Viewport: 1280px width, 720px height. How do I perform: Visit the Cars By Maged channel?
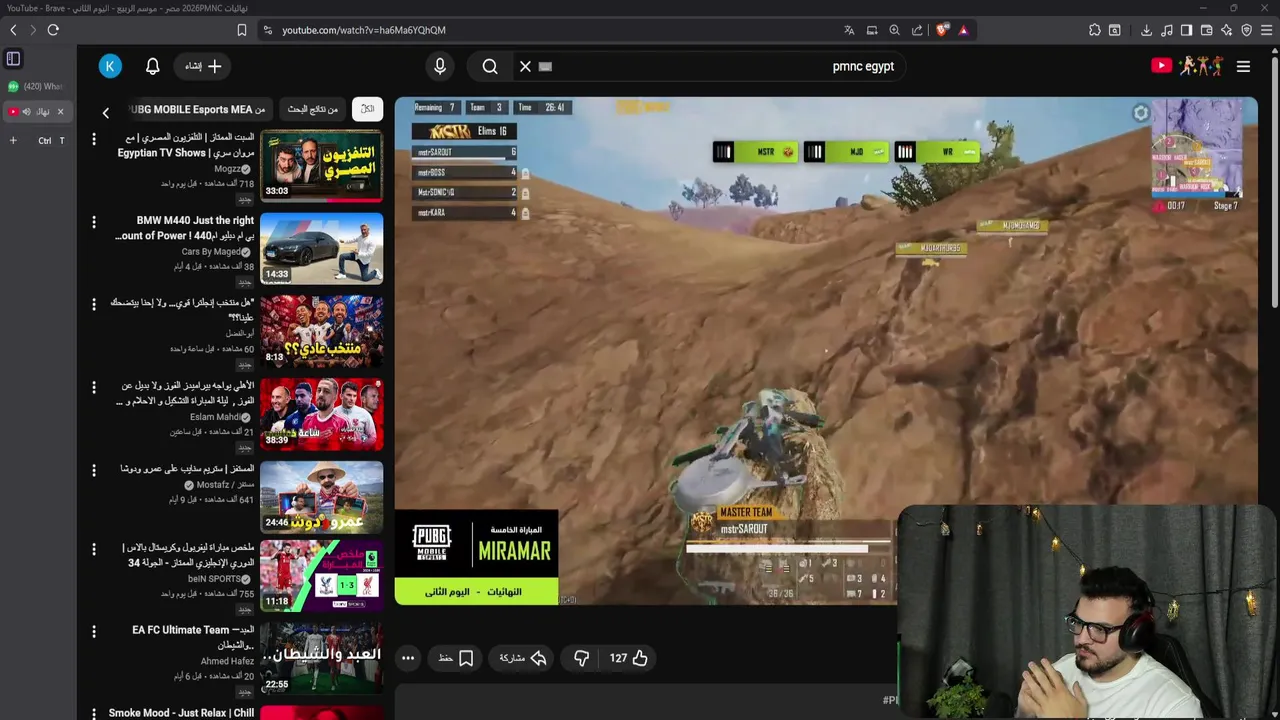coord(211,252)
